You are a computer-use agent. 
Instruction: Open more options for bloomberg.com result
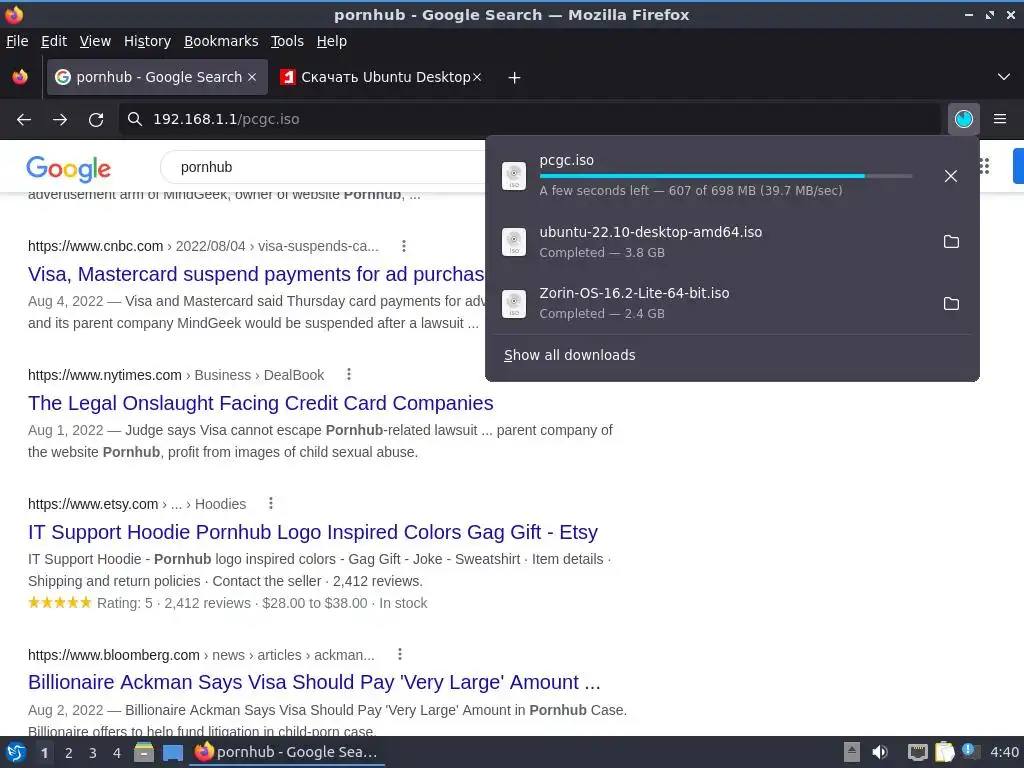tap(400, 654)
